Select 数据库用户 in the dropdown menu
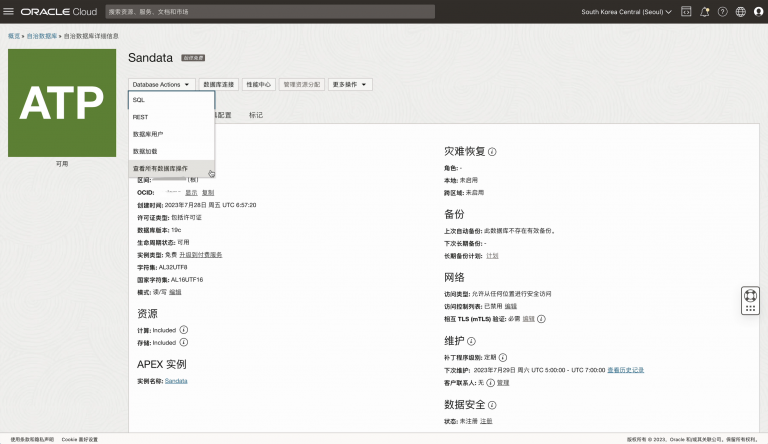This screenshot has height=444, width=768. [x=148, y=134]
